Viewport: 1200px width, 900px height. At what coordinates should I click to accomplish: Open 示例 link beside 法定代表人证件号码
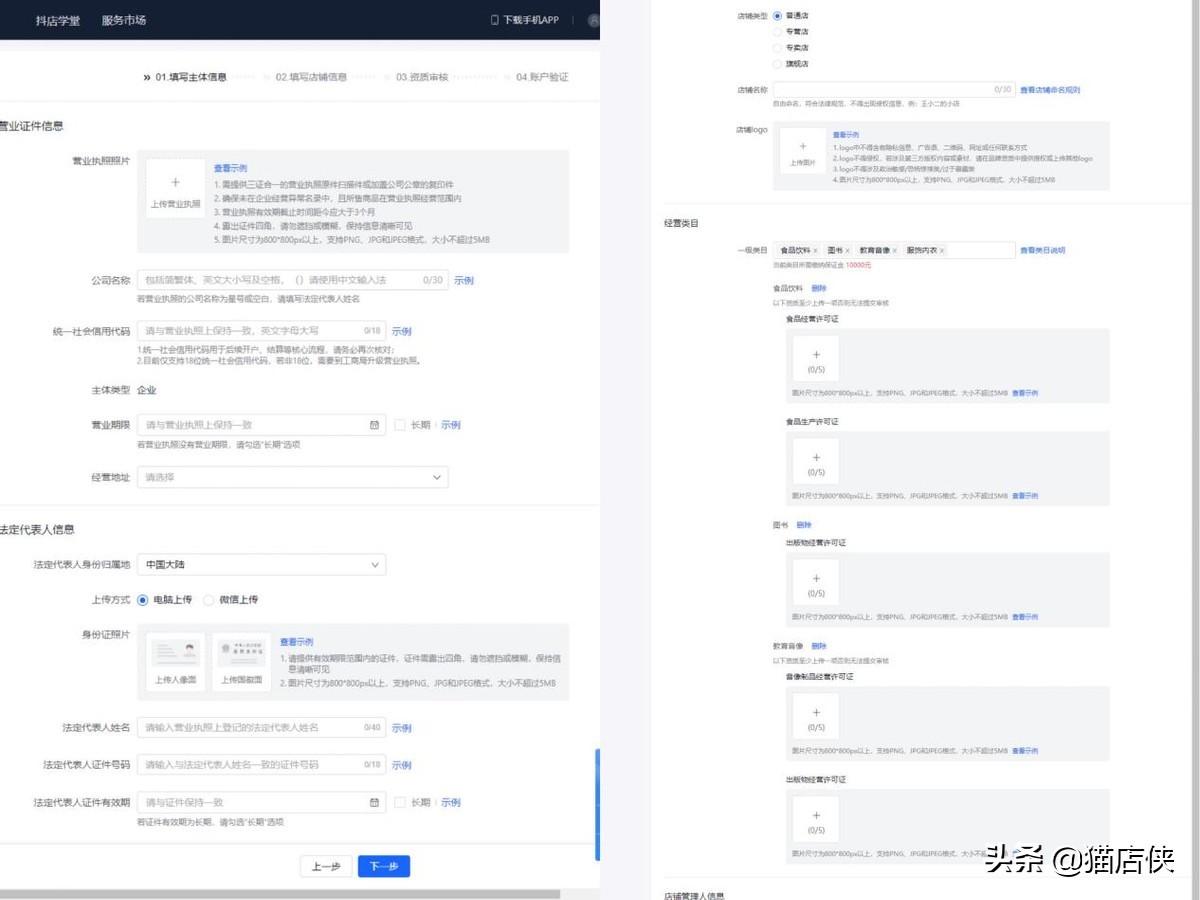[x=401, y=765]
